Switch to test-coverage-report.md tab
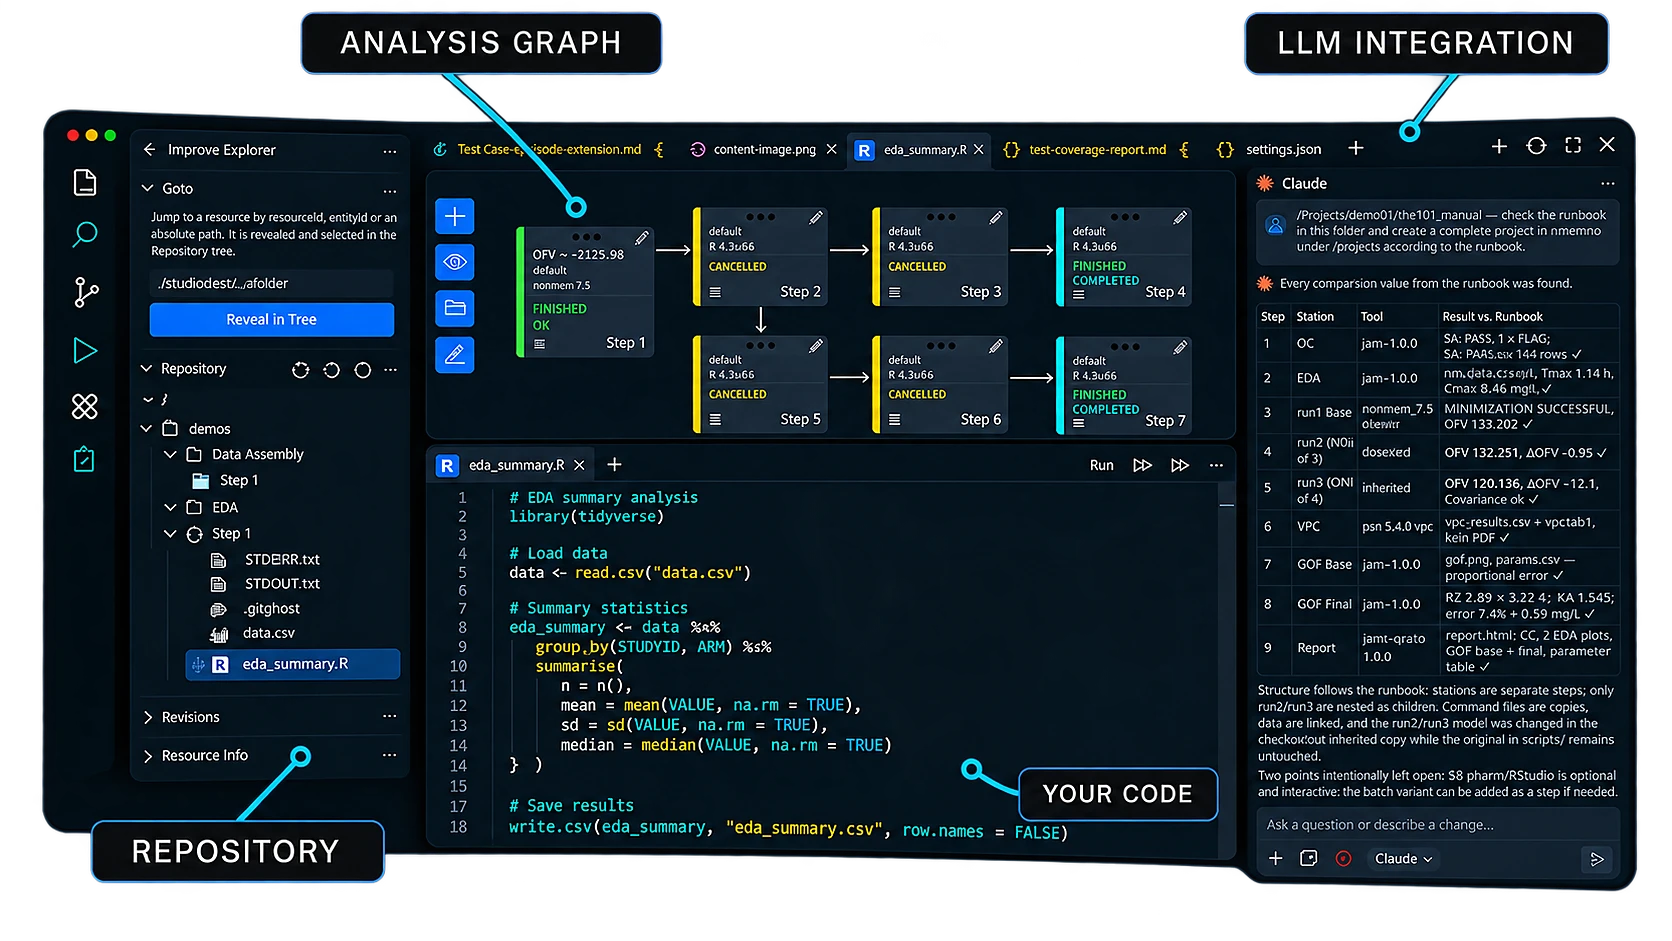 [x=1096, y=149]
